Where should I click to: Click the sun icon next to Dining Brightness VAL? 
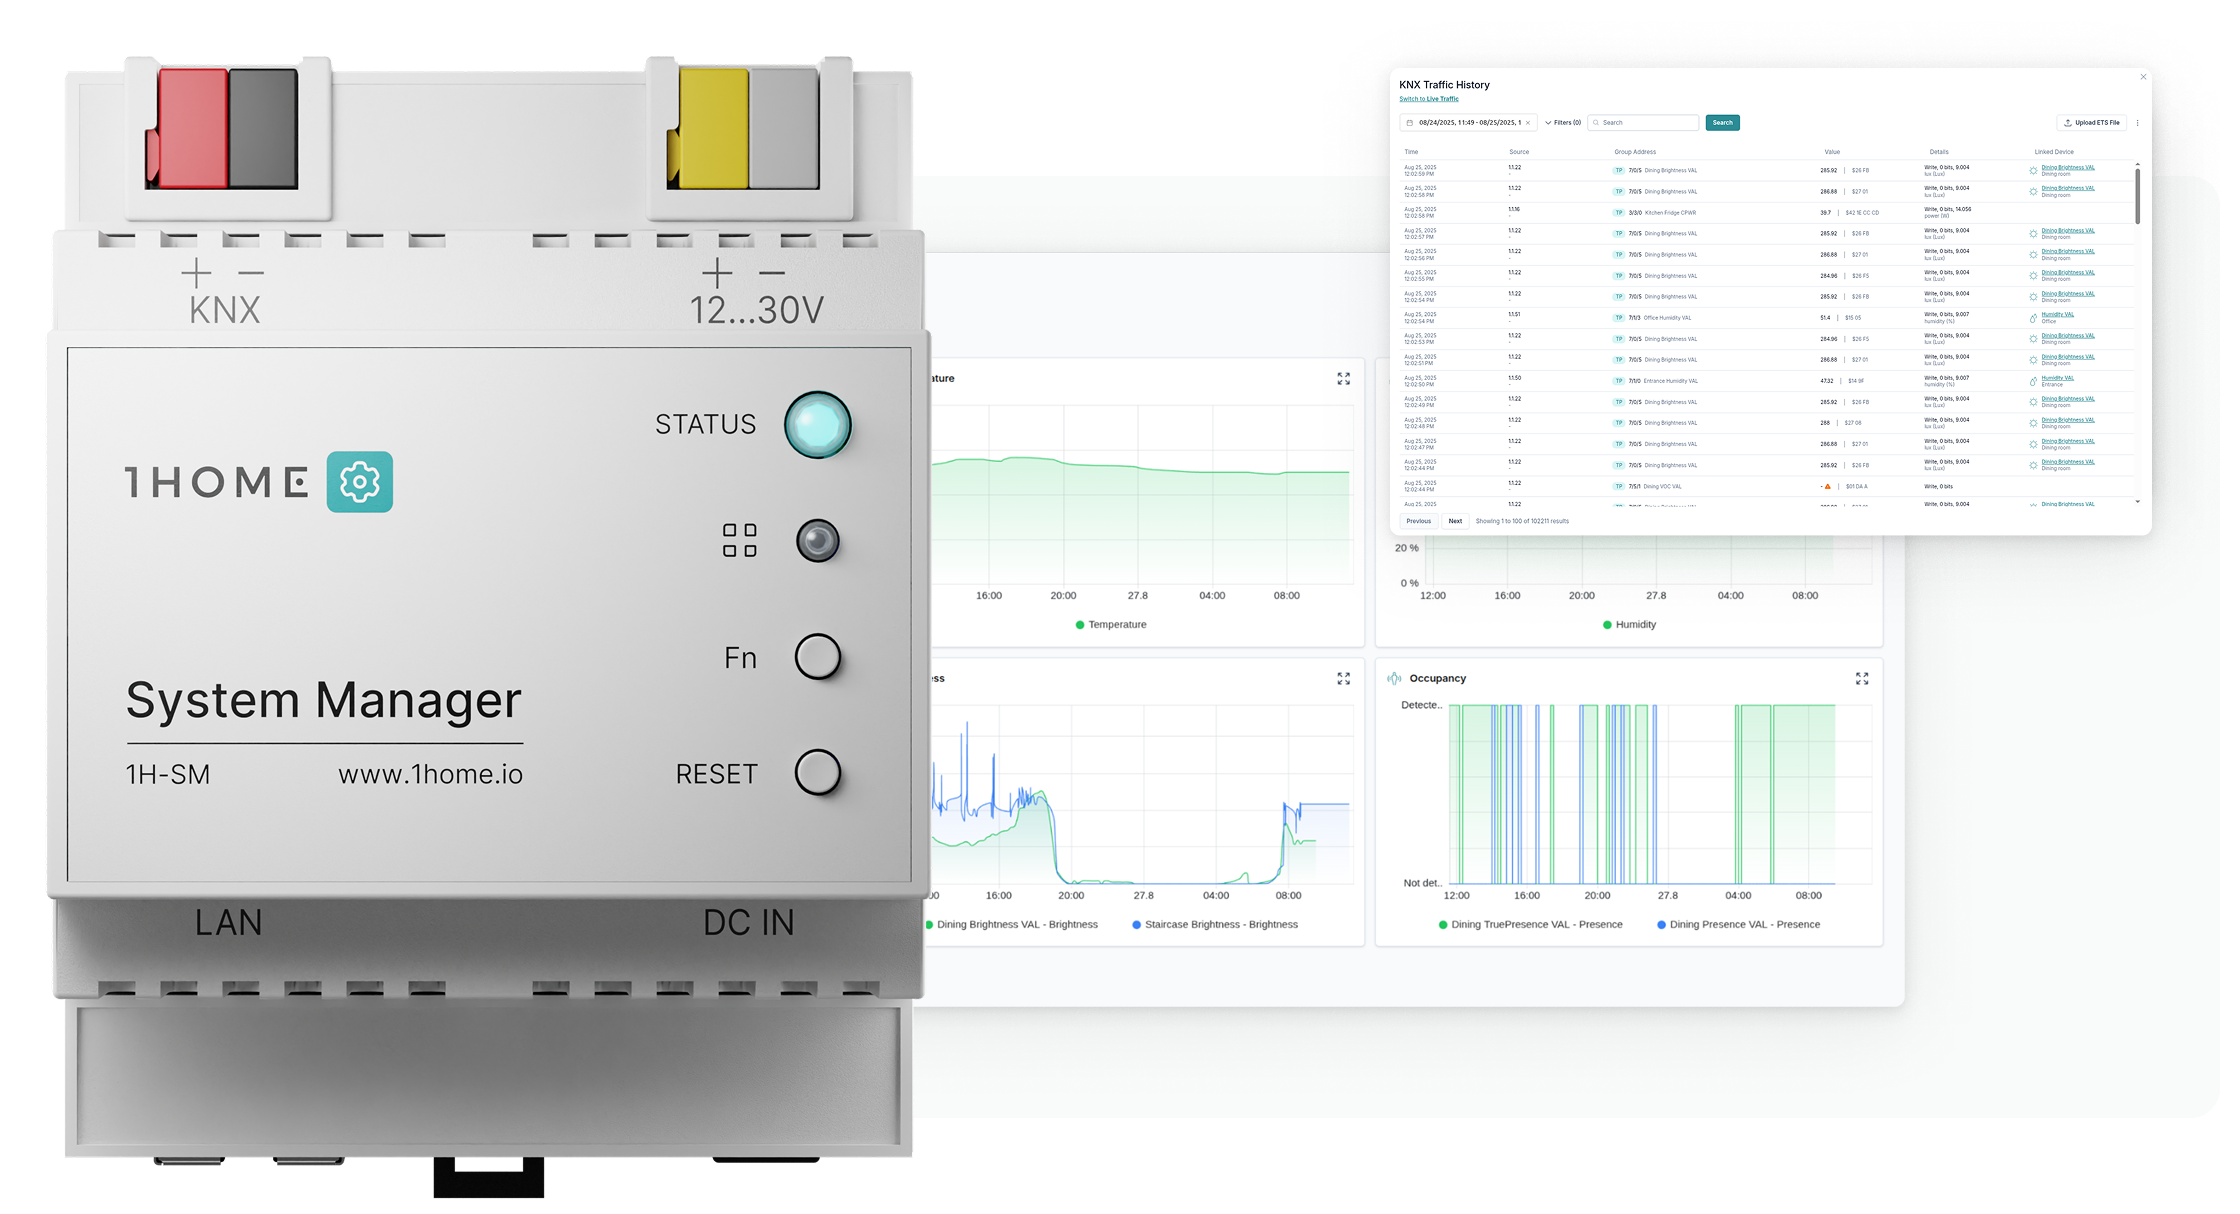pos(2033,170)
